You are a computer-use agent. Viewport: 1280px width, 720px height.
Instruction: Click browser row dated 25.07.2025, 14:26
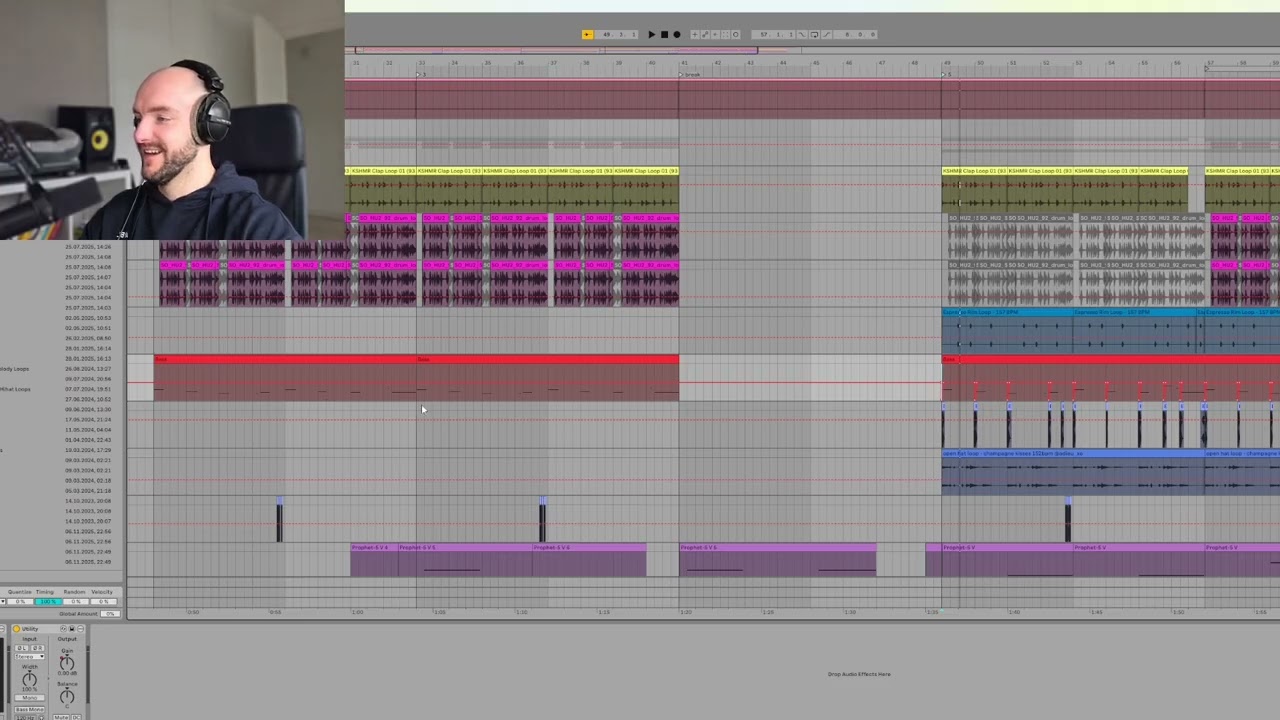88,247
